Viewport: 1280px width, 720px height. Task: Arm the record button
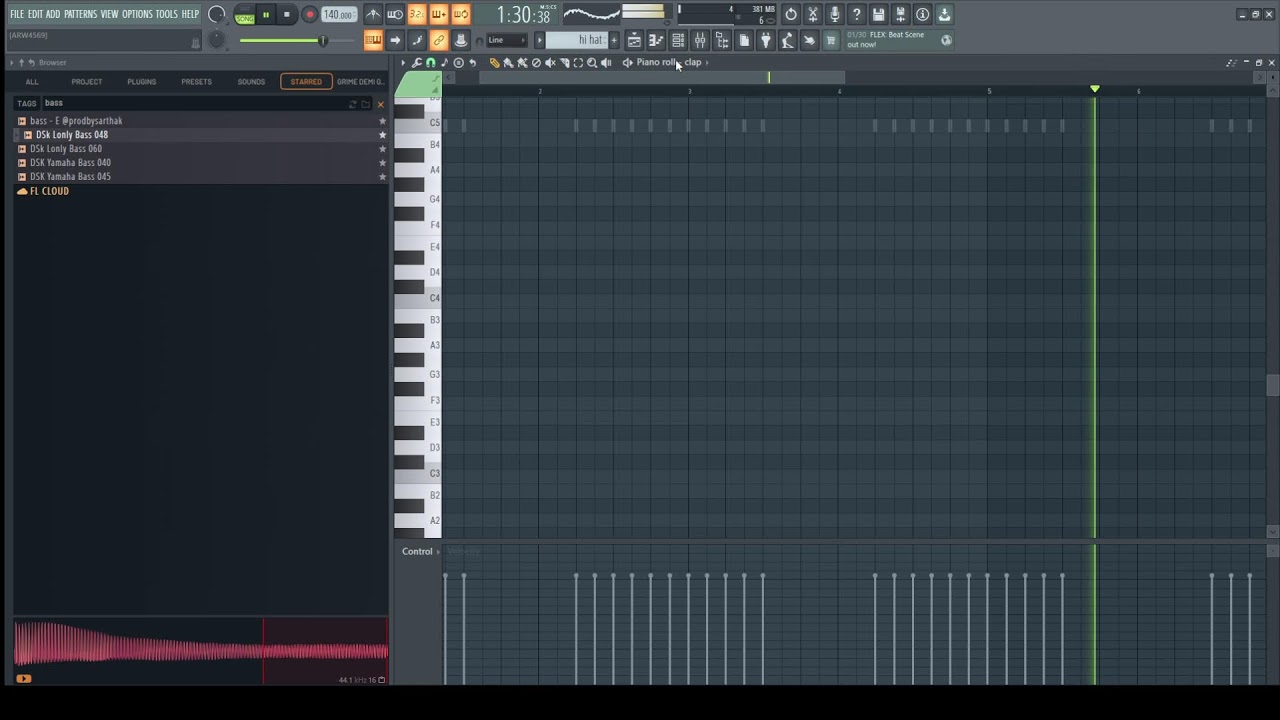click(x=309, y=15)
